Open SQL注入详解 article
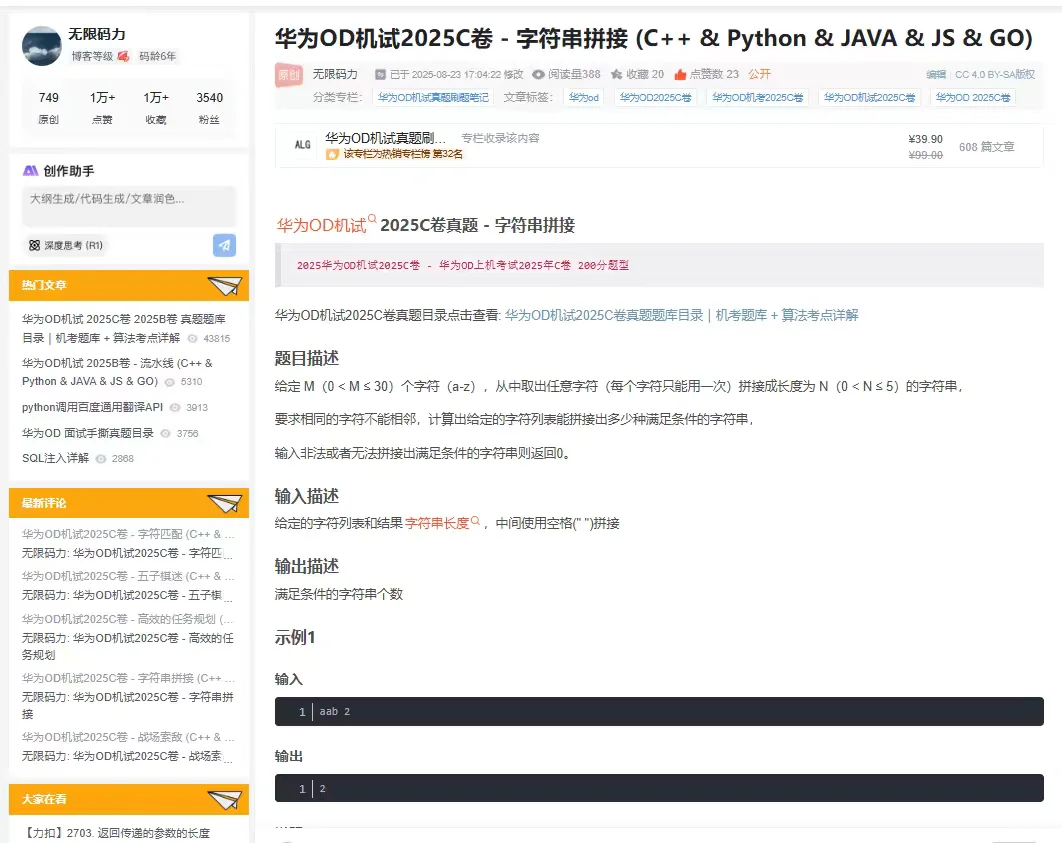This screenshot has width=1062, height=843. (56, 458)
